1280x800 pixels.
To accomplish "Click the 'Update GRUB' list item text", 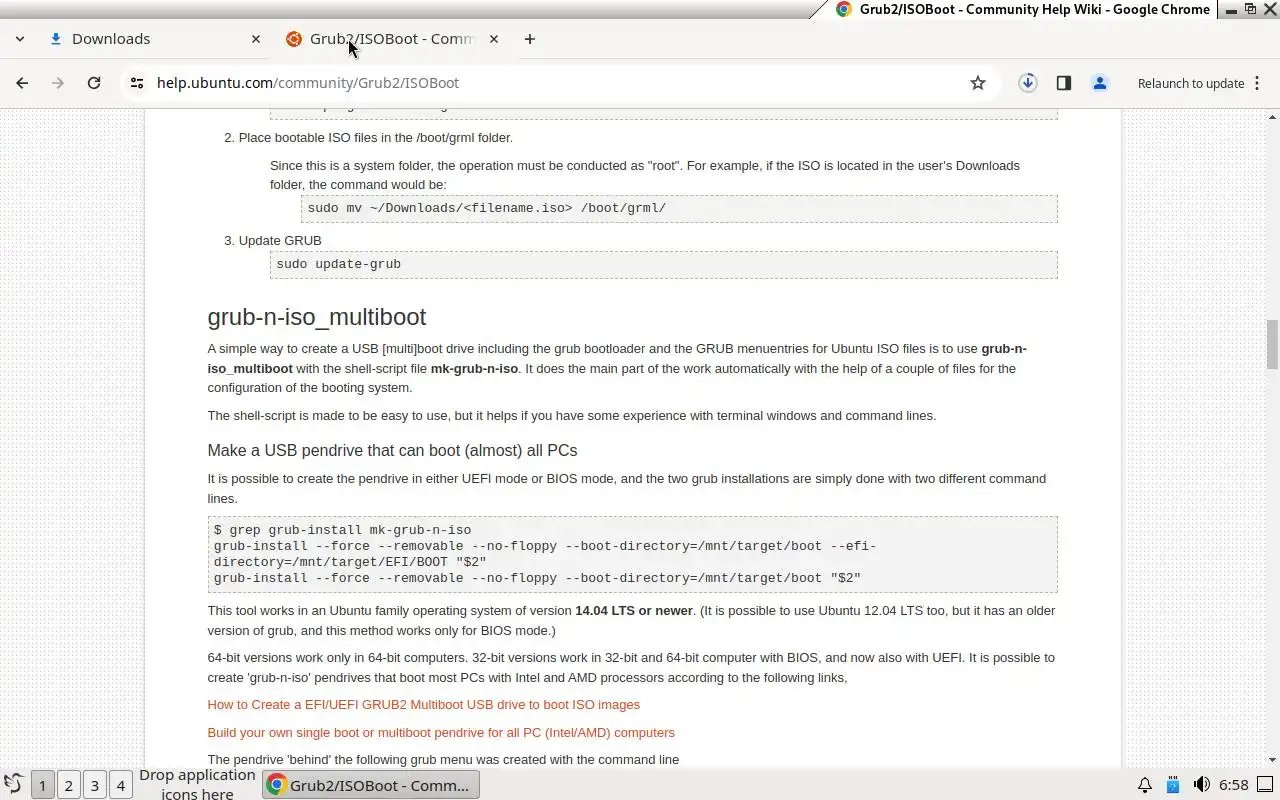I will (280, 241).
